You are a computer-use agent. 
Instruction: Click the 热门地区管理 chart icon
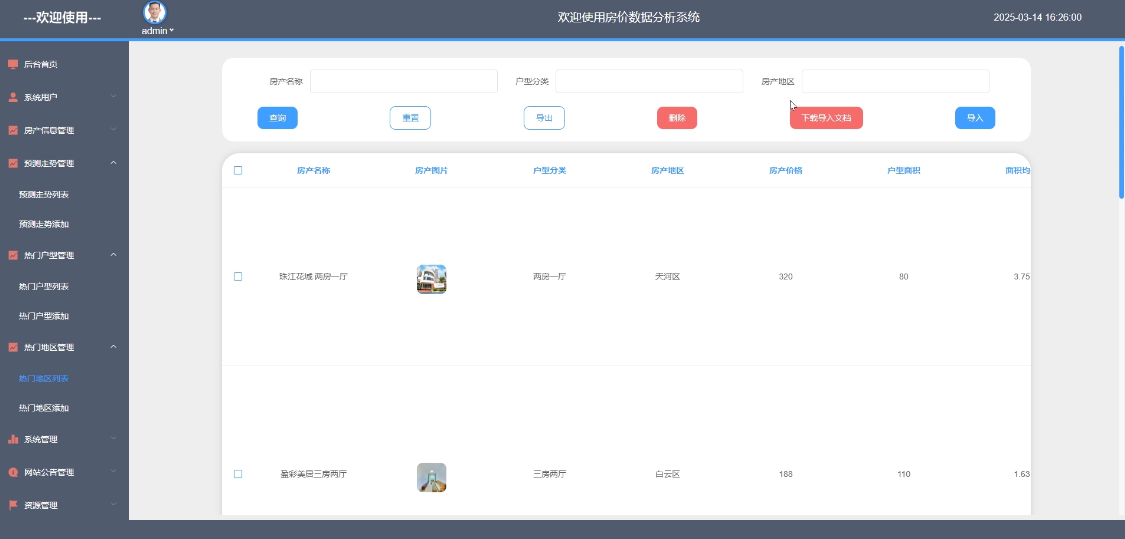[13, 347]
